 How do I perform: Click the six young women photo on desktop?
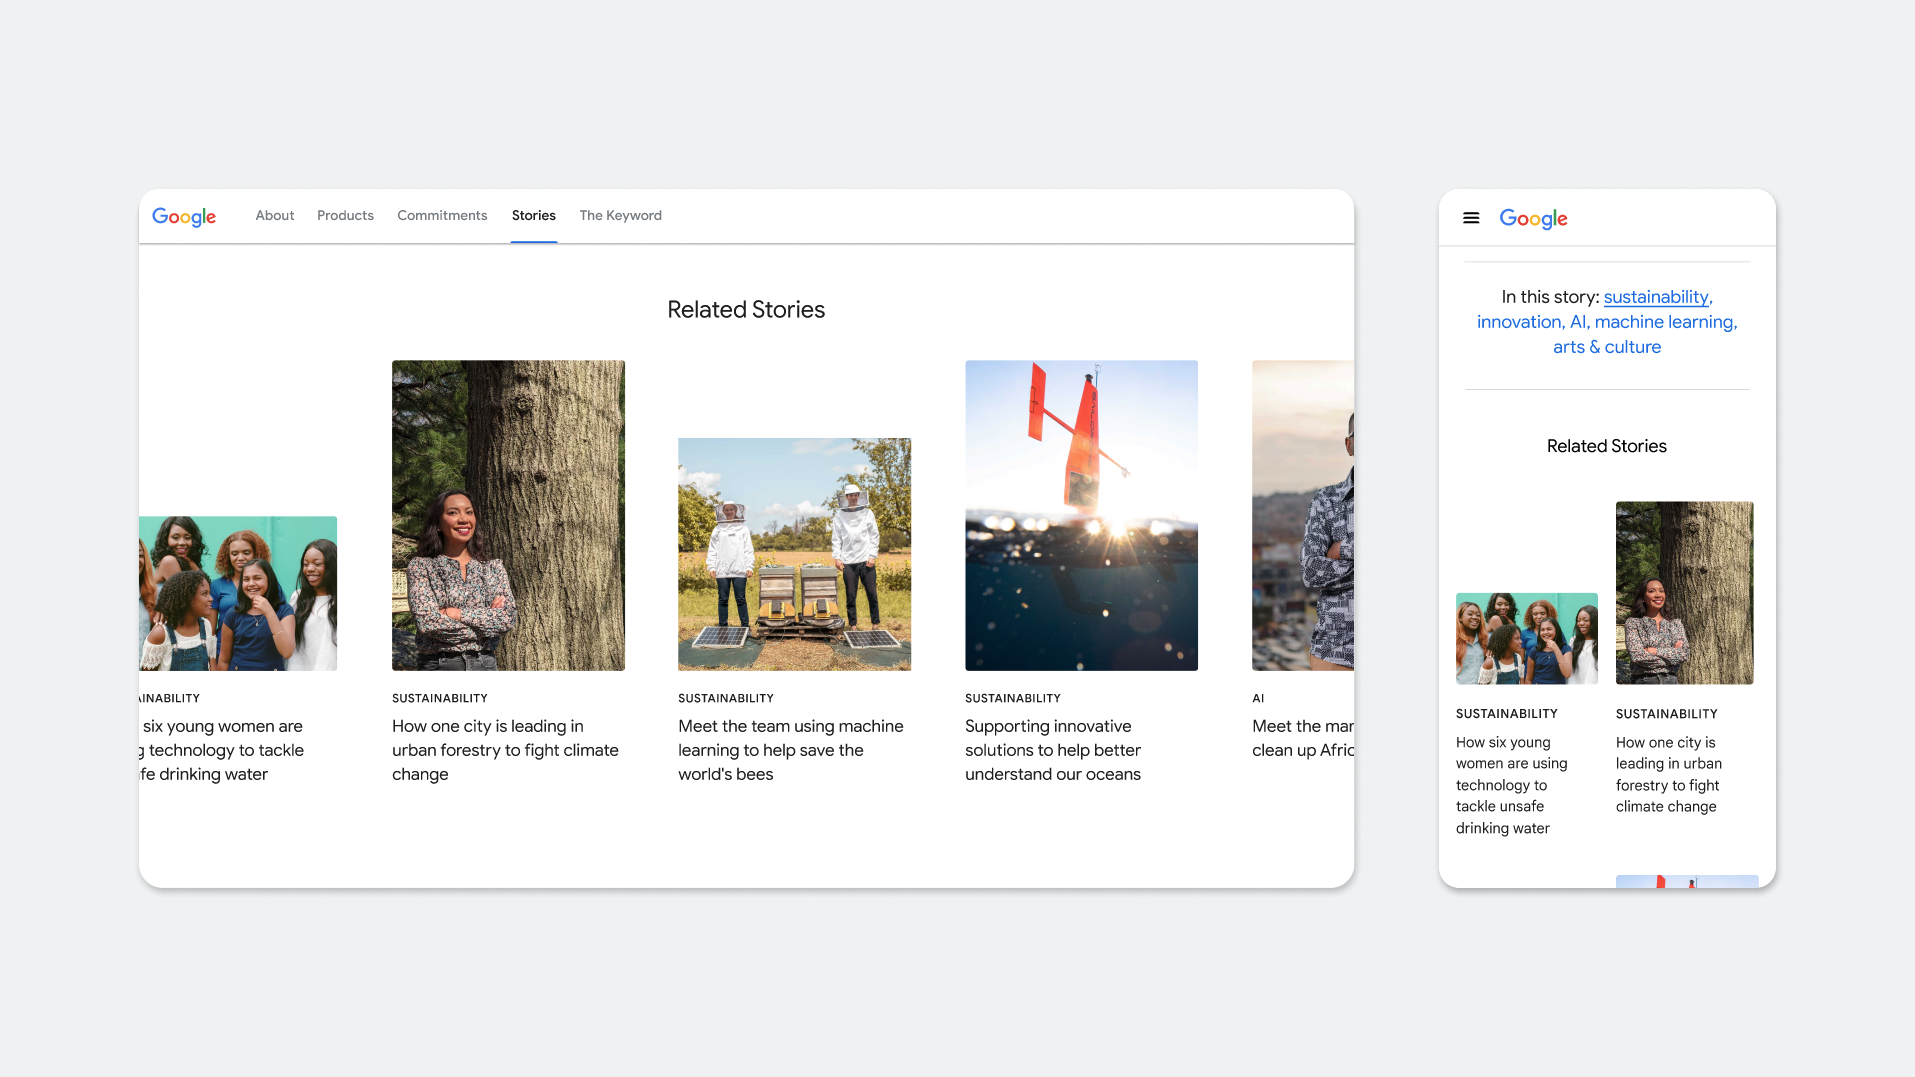coord(238,593)
